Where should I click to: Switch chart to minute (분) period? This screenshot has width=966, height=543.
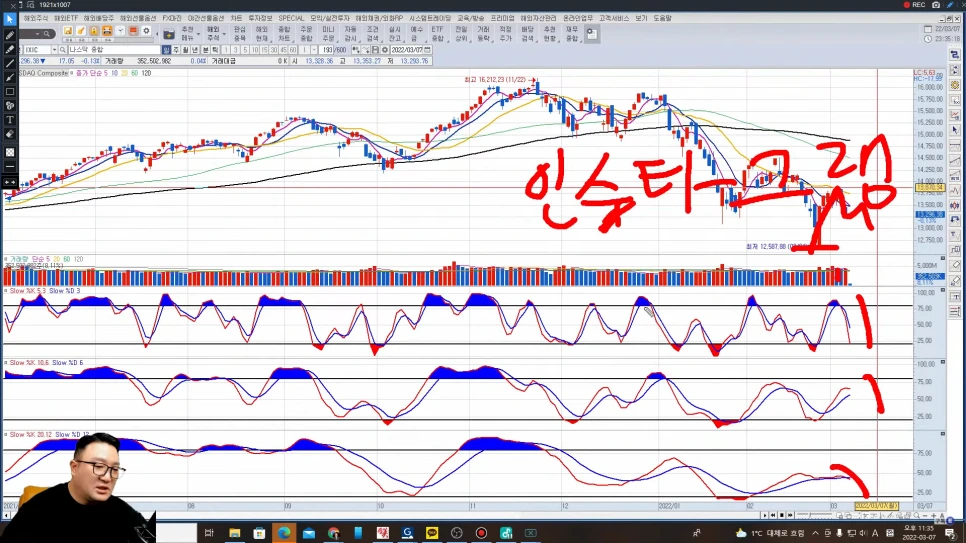(205, 50)
